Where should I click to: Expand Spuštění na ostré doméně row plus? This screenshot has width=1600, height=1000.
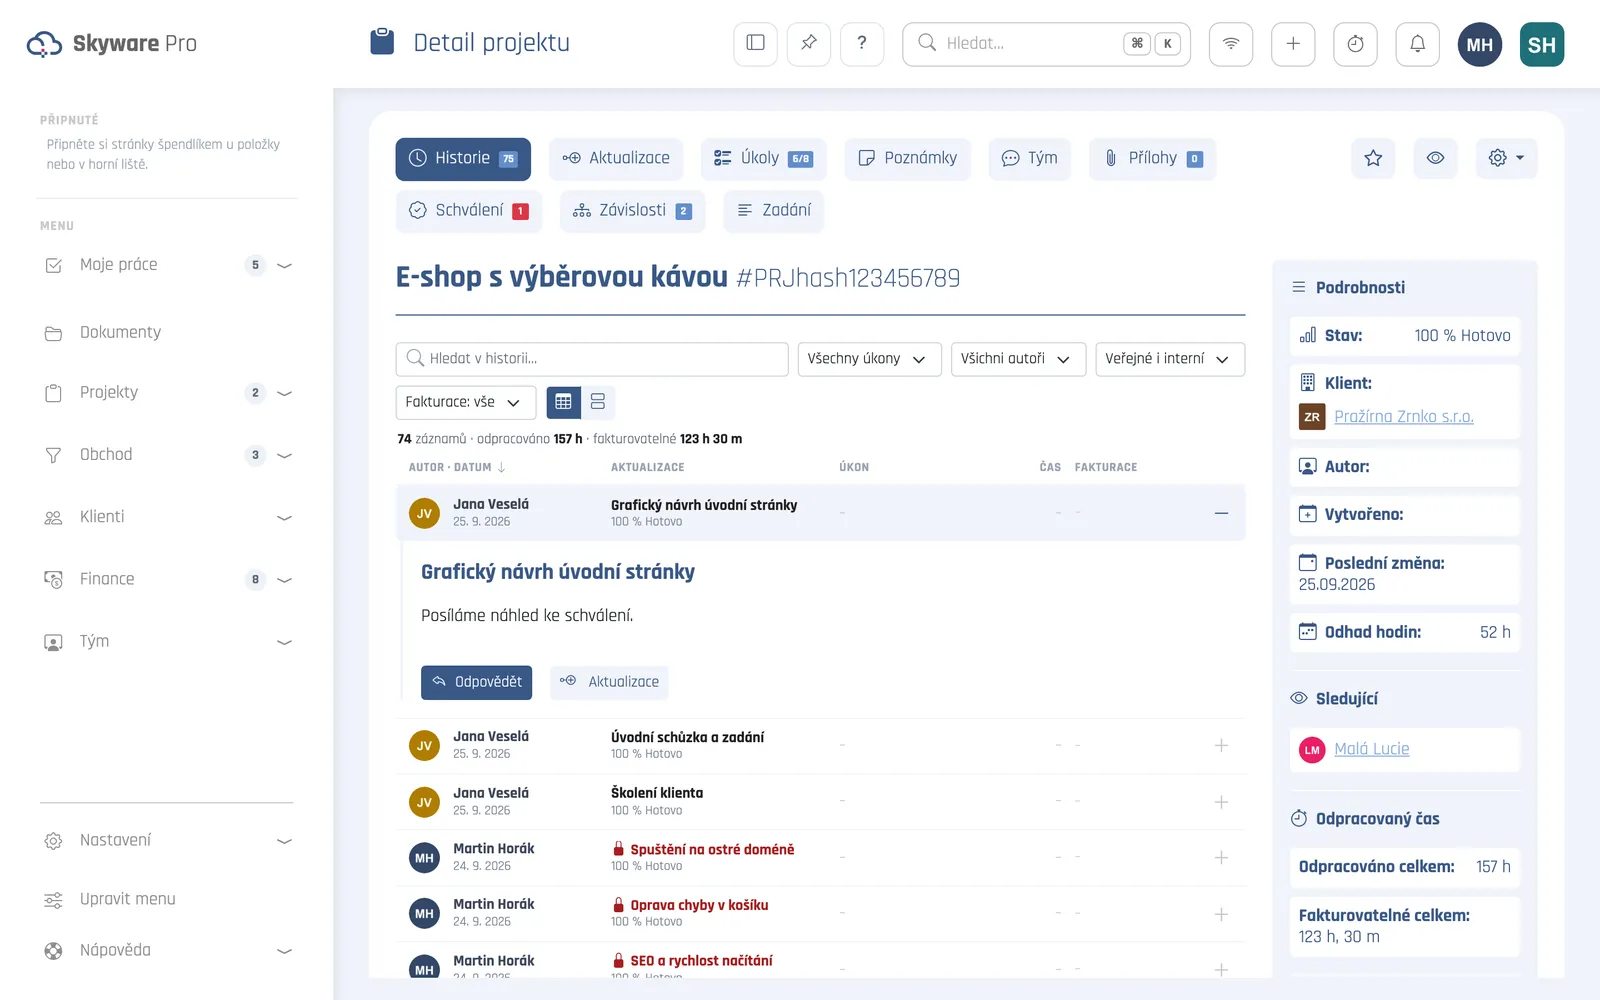[1221, 857]
